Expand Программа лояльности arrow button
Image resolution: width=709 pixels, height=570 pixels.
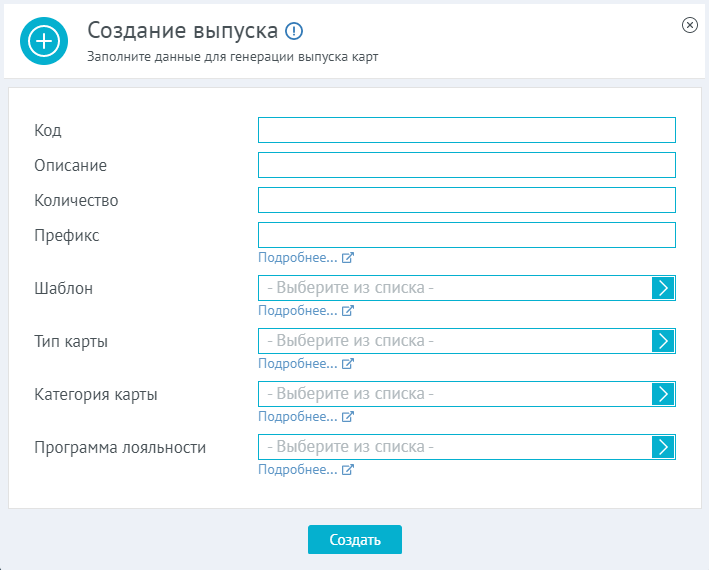[x=663, y=447]
